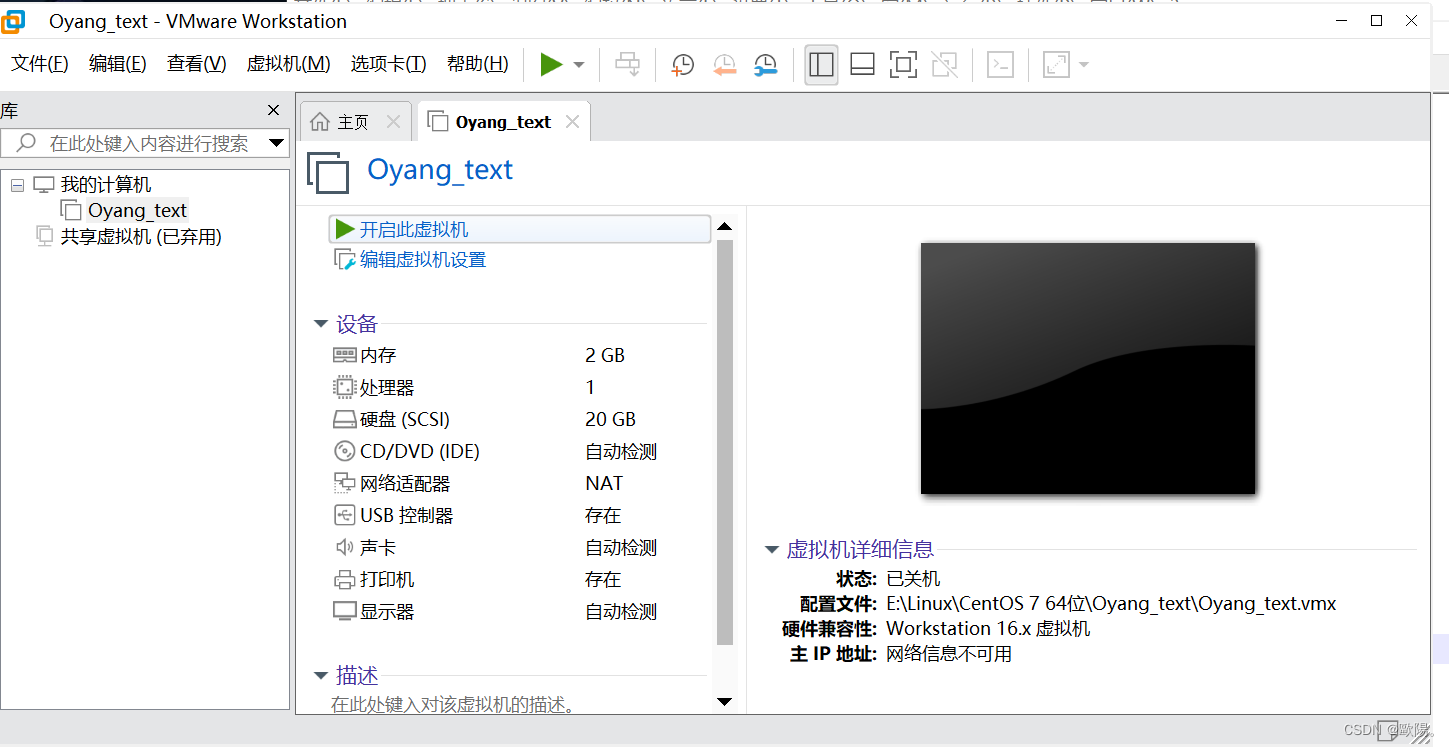Viewport: 1449px width, 747px height.
Task: Take a snapshot using the clock-plus icon
Action: [683, 65]
